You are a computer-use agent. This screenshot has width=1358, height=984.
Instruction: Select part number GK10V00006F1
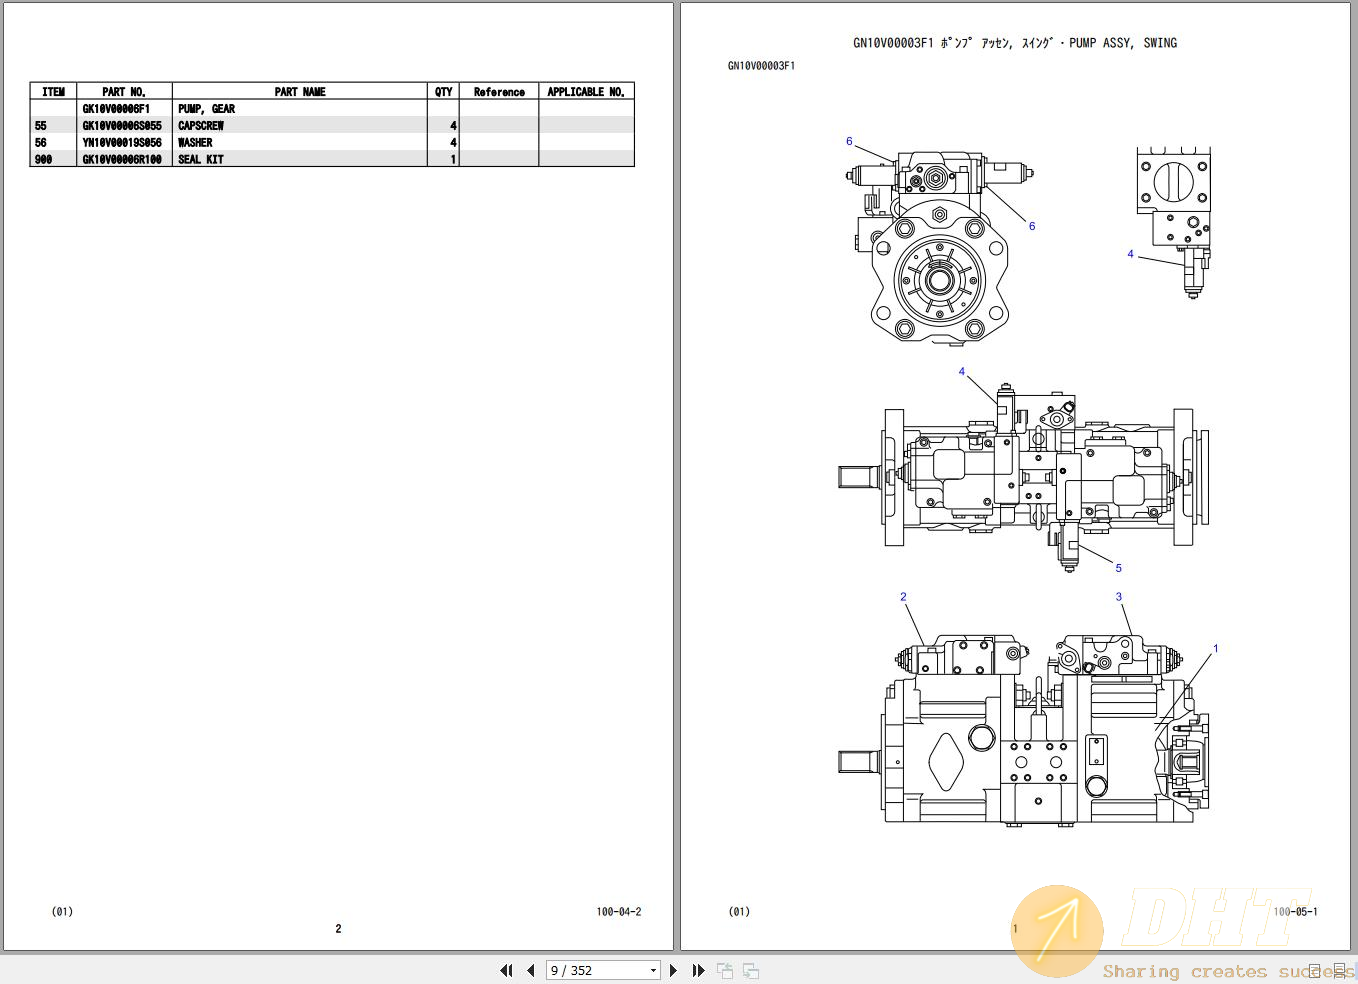(x=116, y=109)
